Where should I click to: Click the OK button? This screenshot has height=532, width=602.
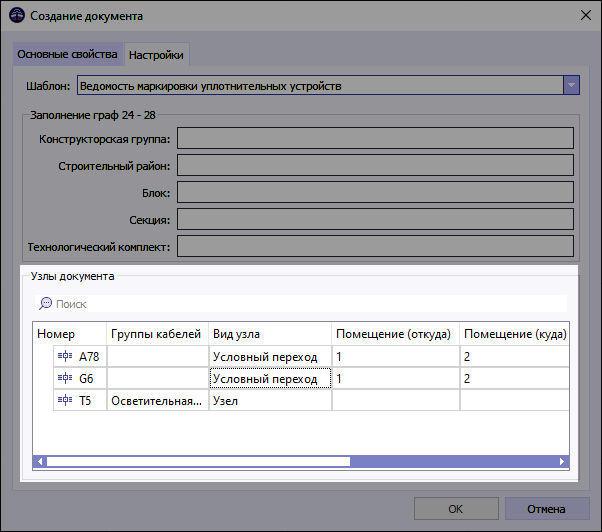456,509
